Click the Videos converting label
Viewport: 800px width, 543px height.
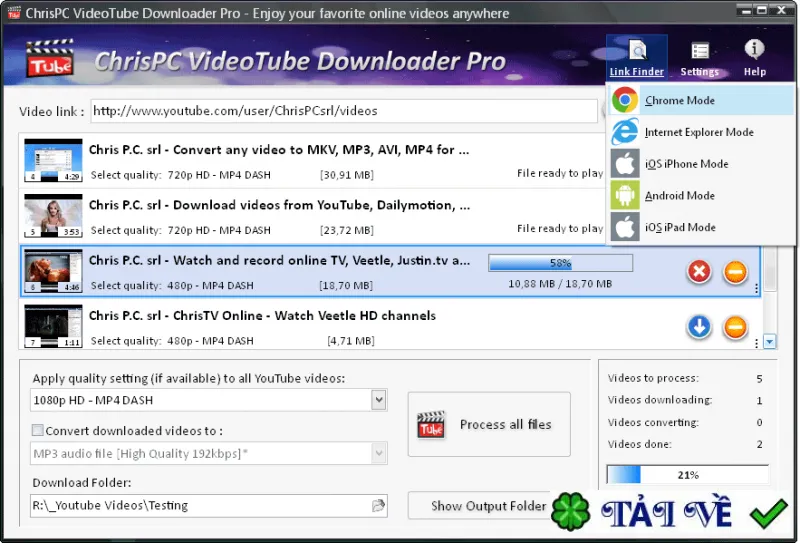(653, 422)
